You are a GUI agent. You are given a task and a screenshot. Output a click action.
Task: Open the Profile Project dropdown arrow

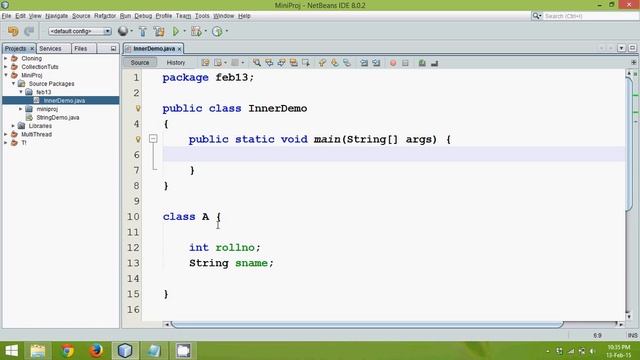pos(227,31)
